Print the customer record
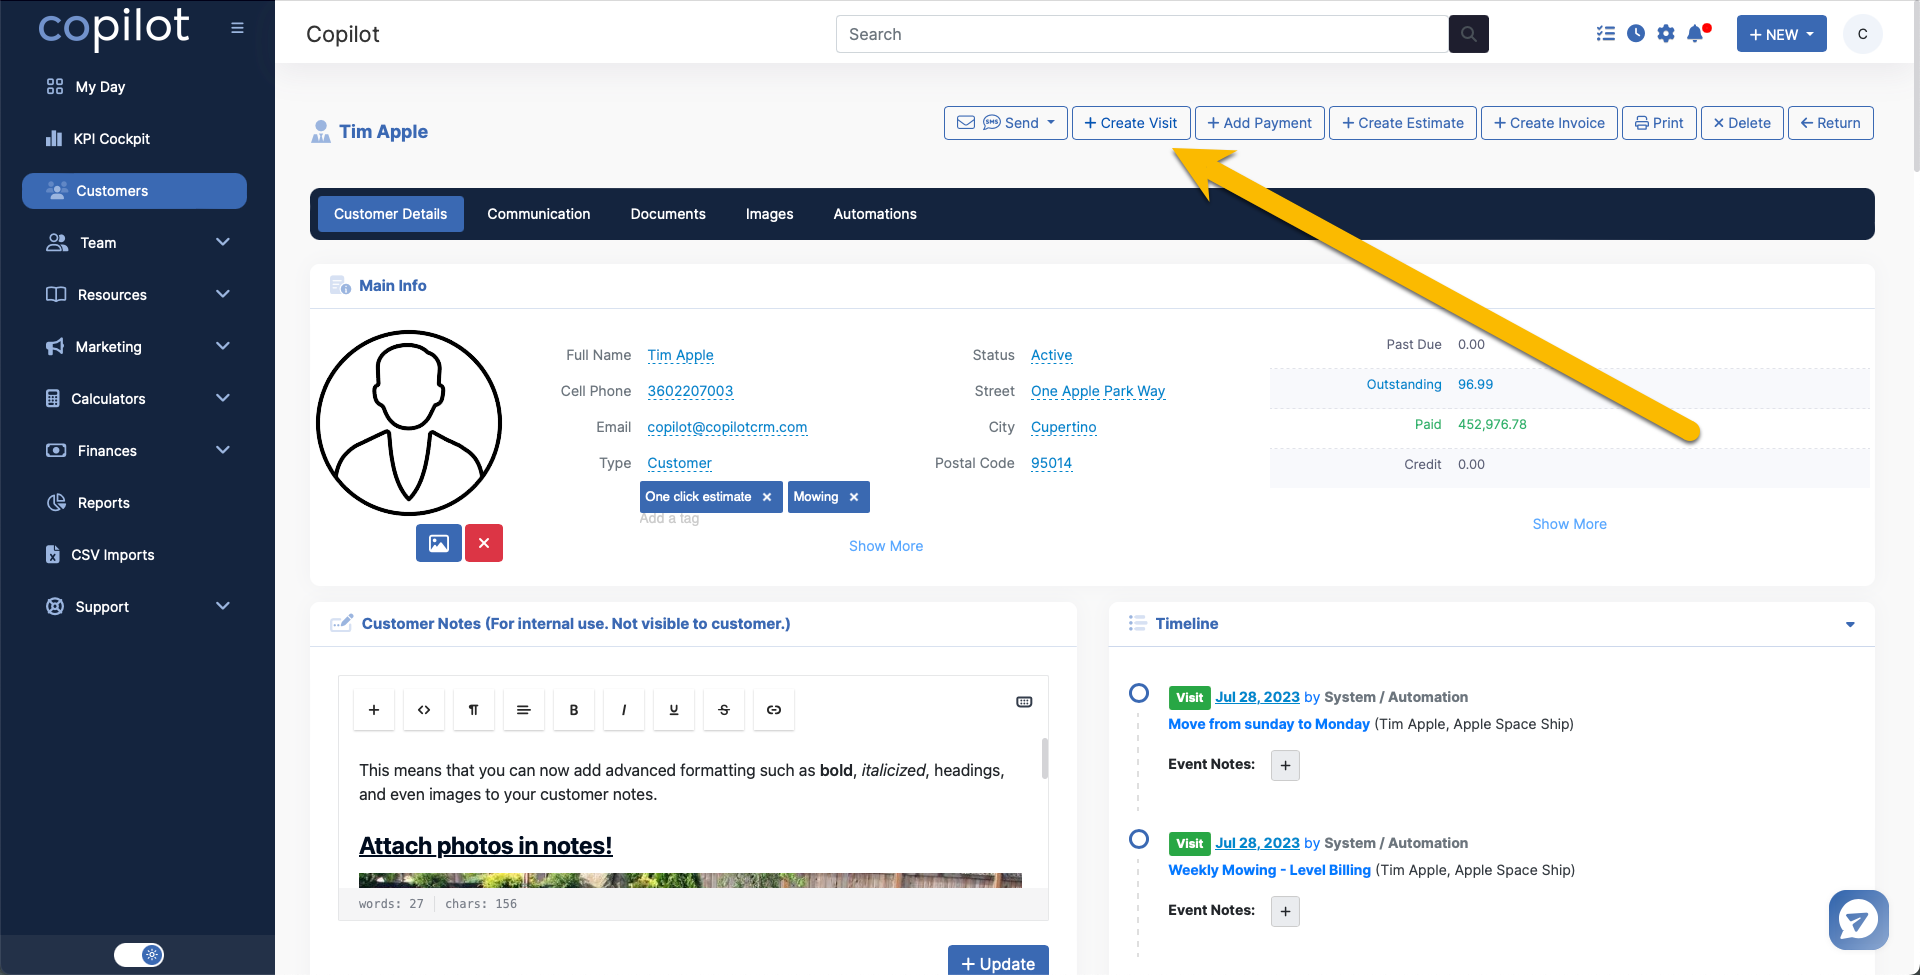This screenshot has width=1920, height=975. coord(1659,123)
